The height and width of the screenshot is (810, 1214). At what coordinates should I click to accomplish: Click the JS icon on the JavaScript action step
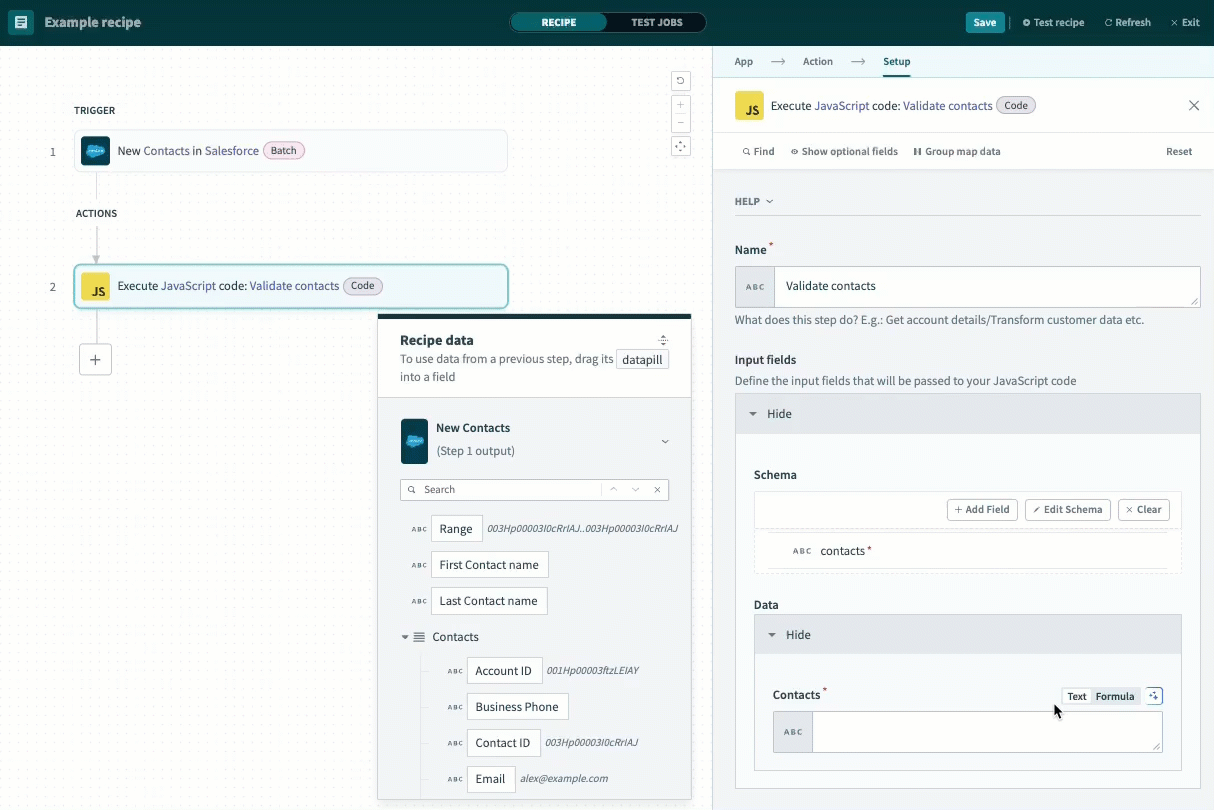tap(97, 287)
